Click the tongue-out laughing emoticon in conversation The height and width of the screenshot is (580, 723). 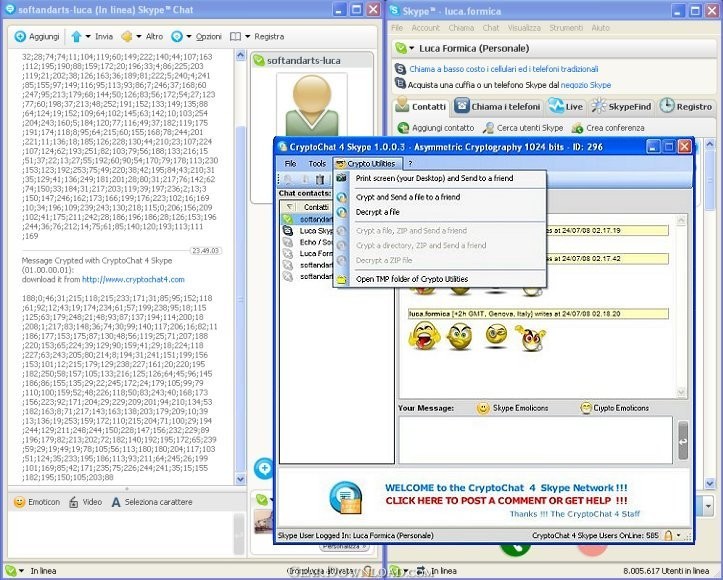pos(424,336)
